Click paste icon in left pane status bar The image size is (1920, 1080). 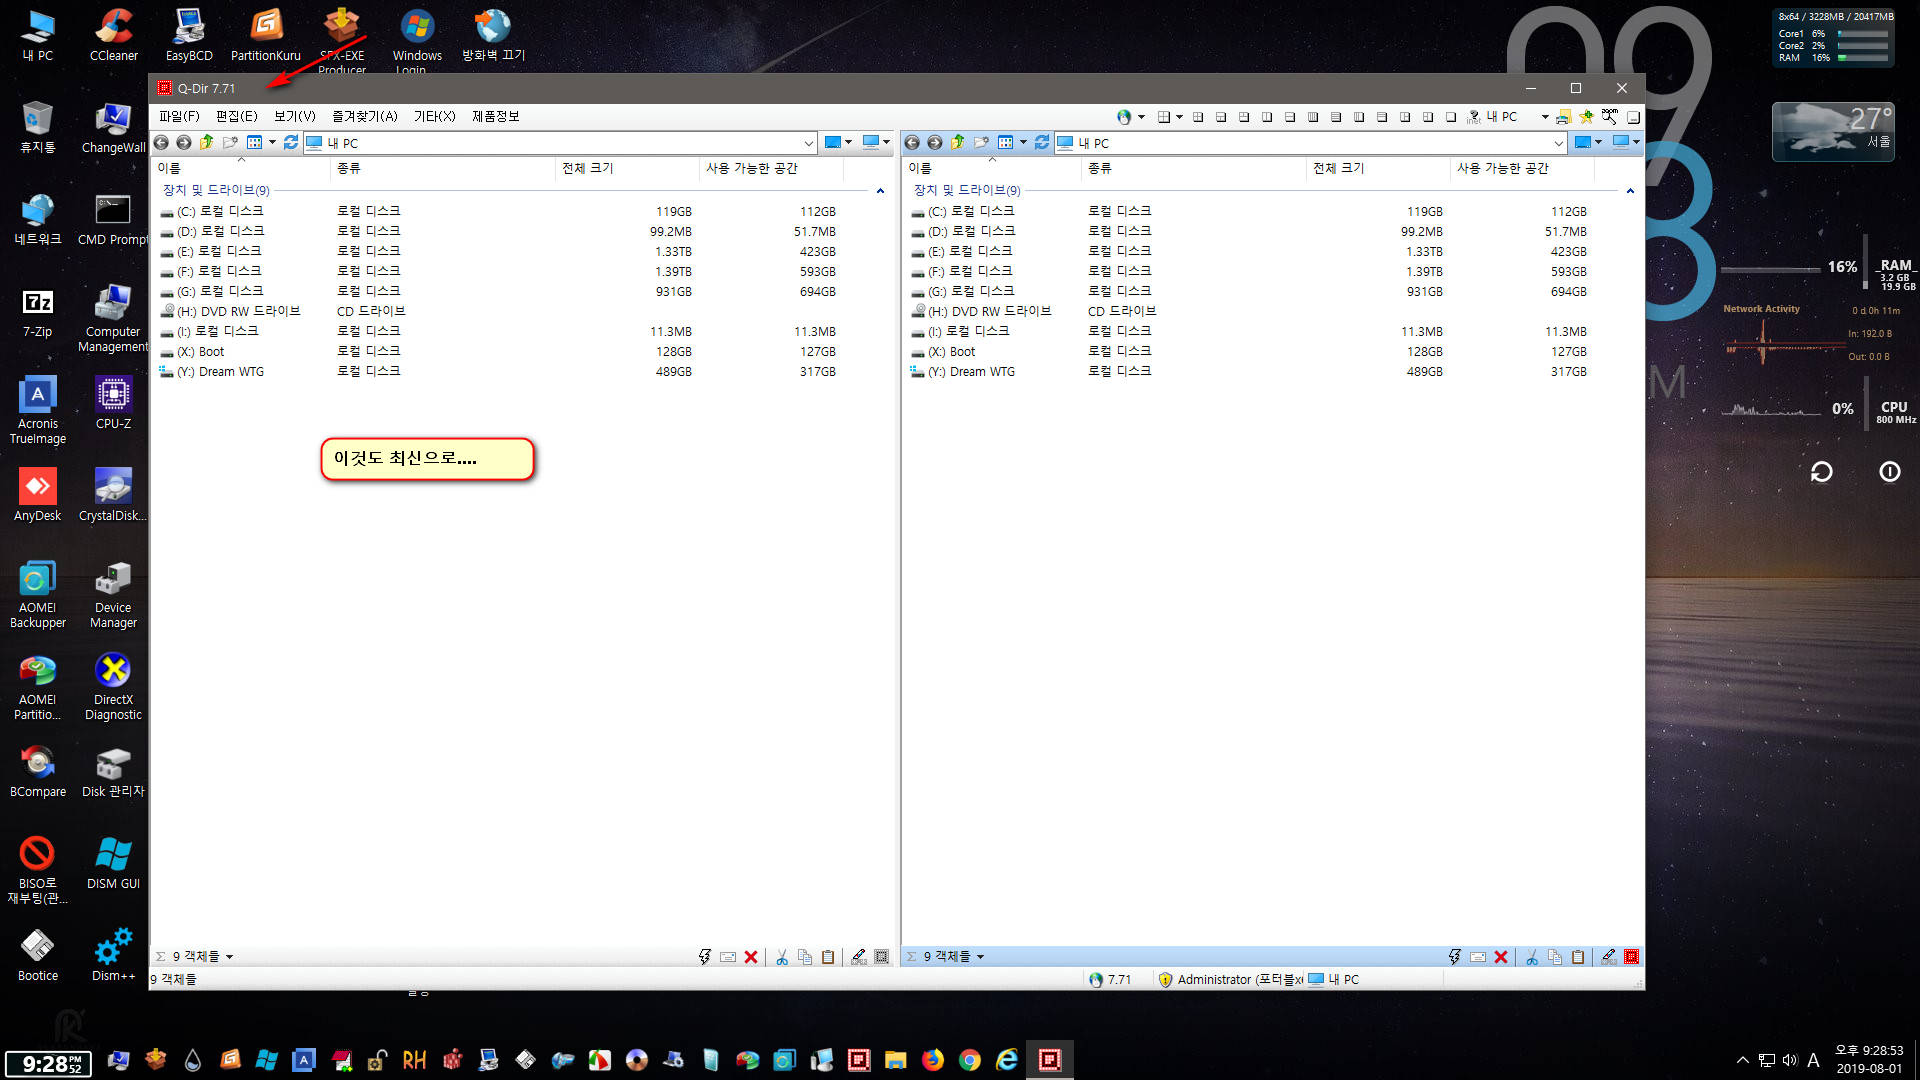coord(828,957)
